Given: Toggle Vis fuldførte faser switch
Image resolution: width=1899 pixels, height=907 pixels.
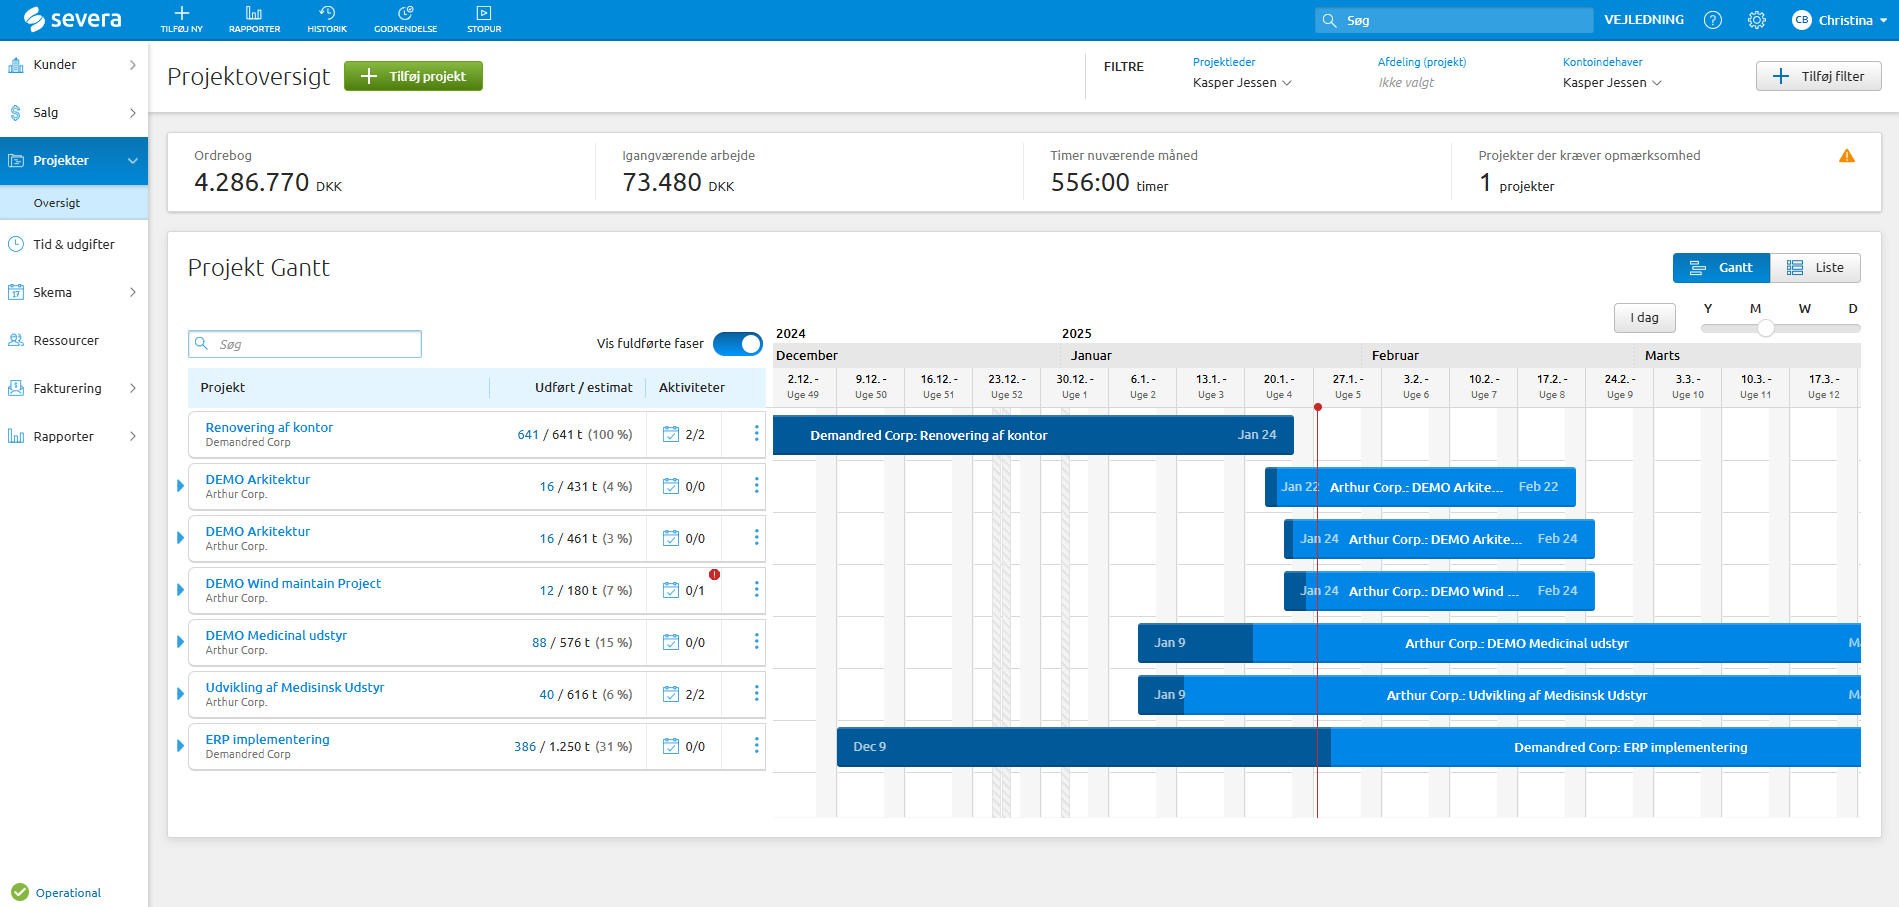Looking at the screenshot, I should [x=738, y=344].
